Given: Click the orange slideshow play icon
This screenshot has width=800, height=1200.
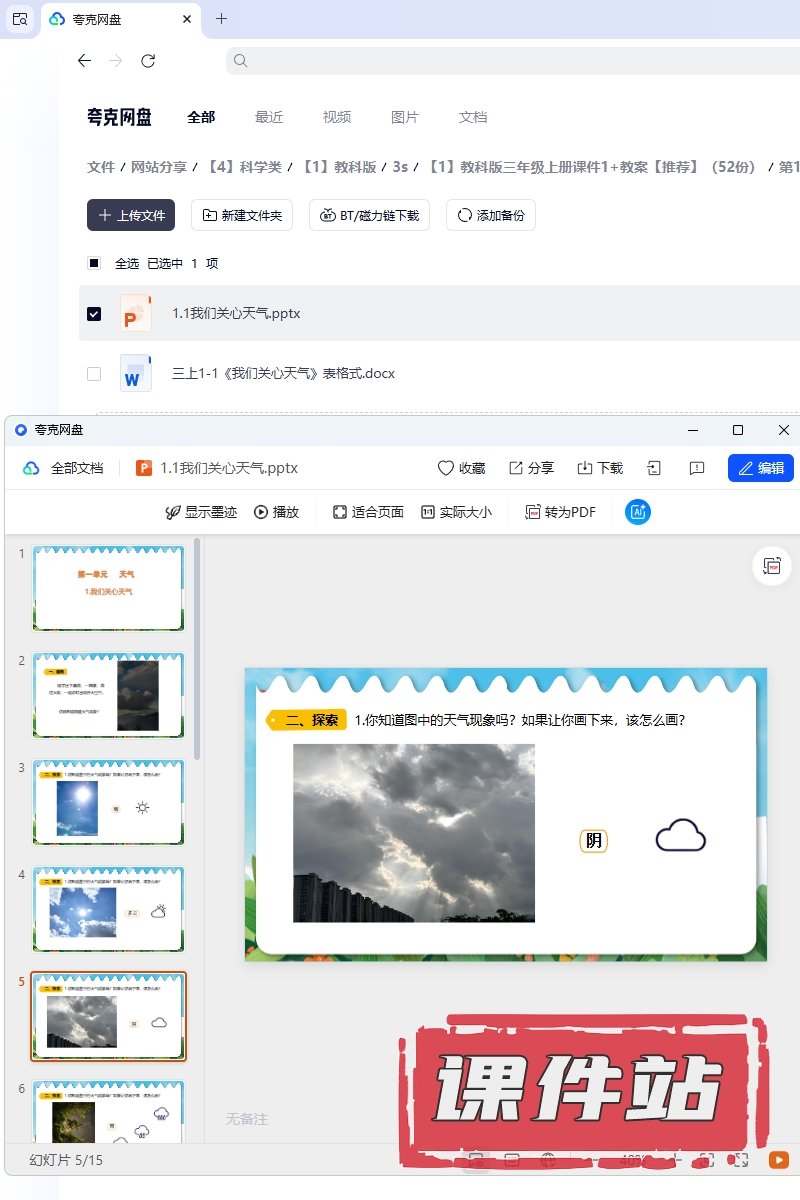Looking at the screenshot, I should tap(778, 1160).
